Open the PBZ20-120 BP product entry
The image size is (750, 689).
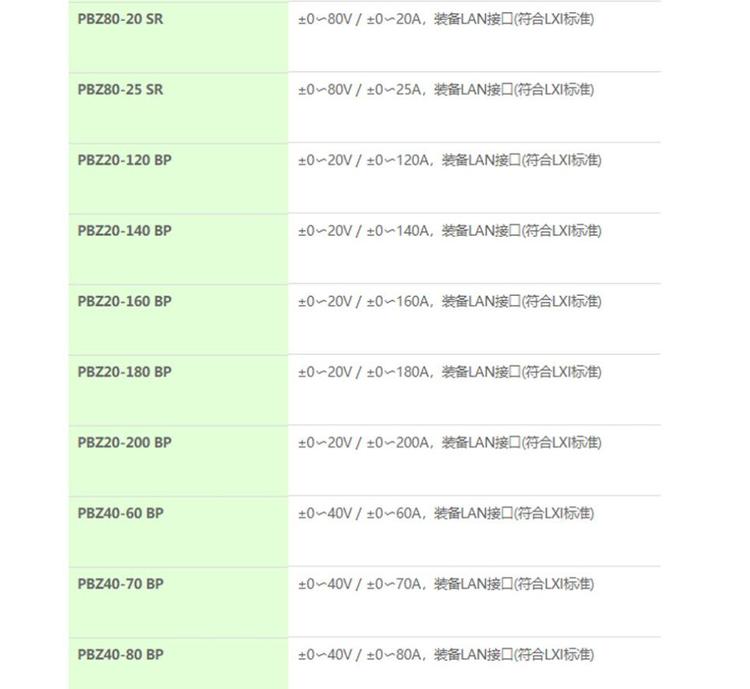coord(124,160)
